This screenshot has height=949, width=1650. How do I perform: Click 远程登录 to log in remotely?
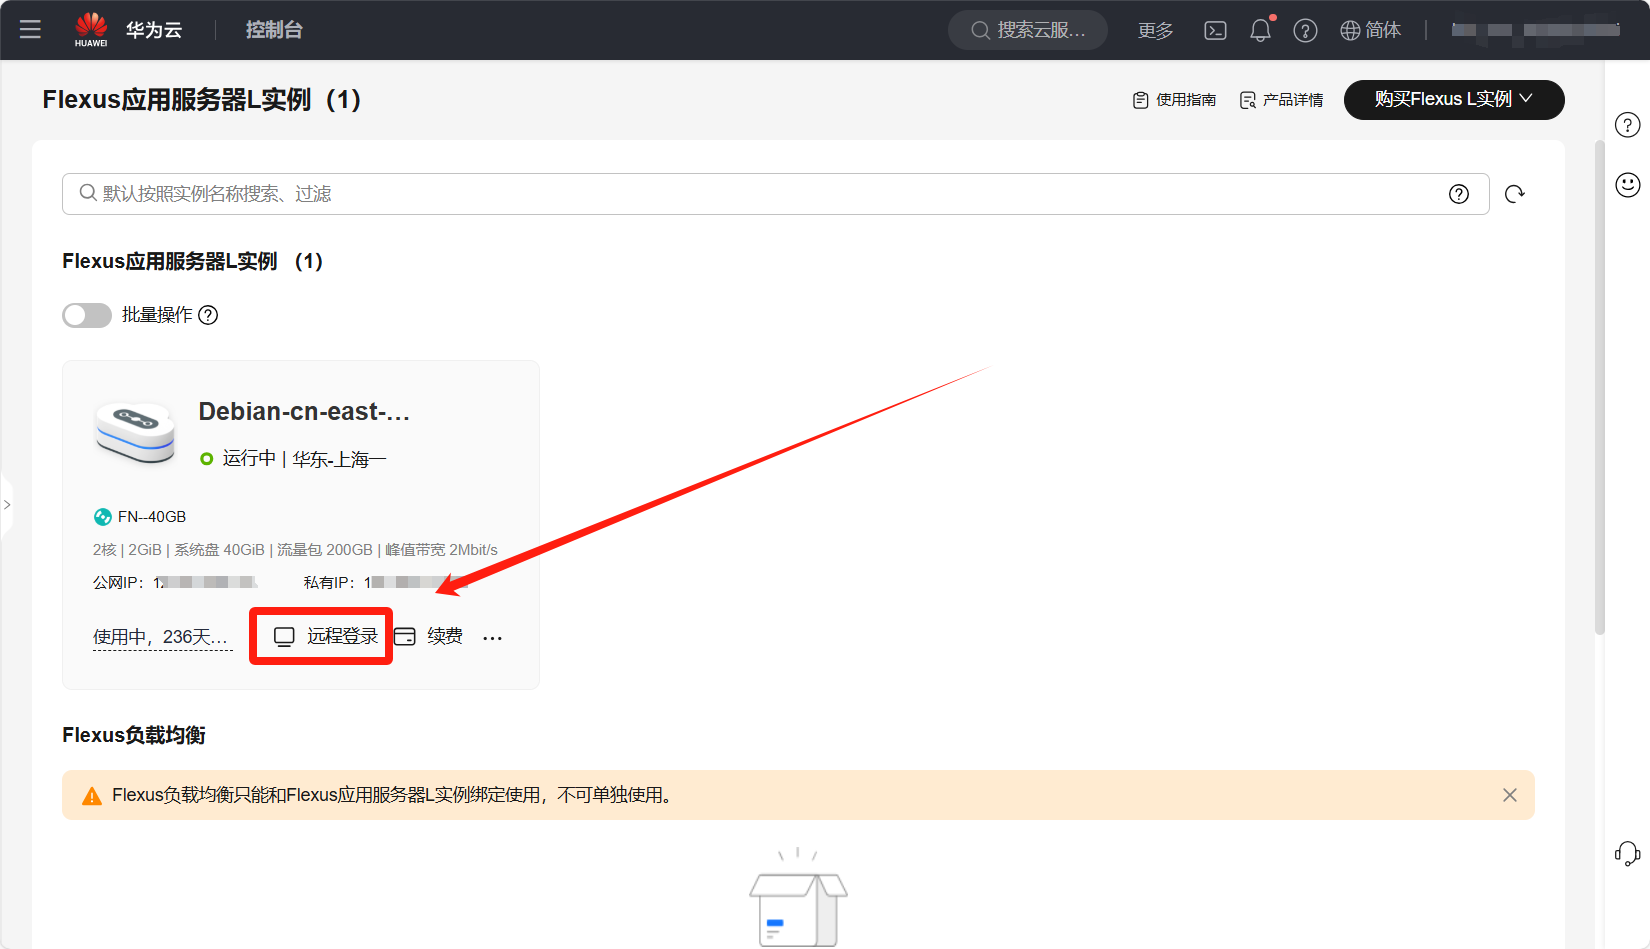coord(326,637)
